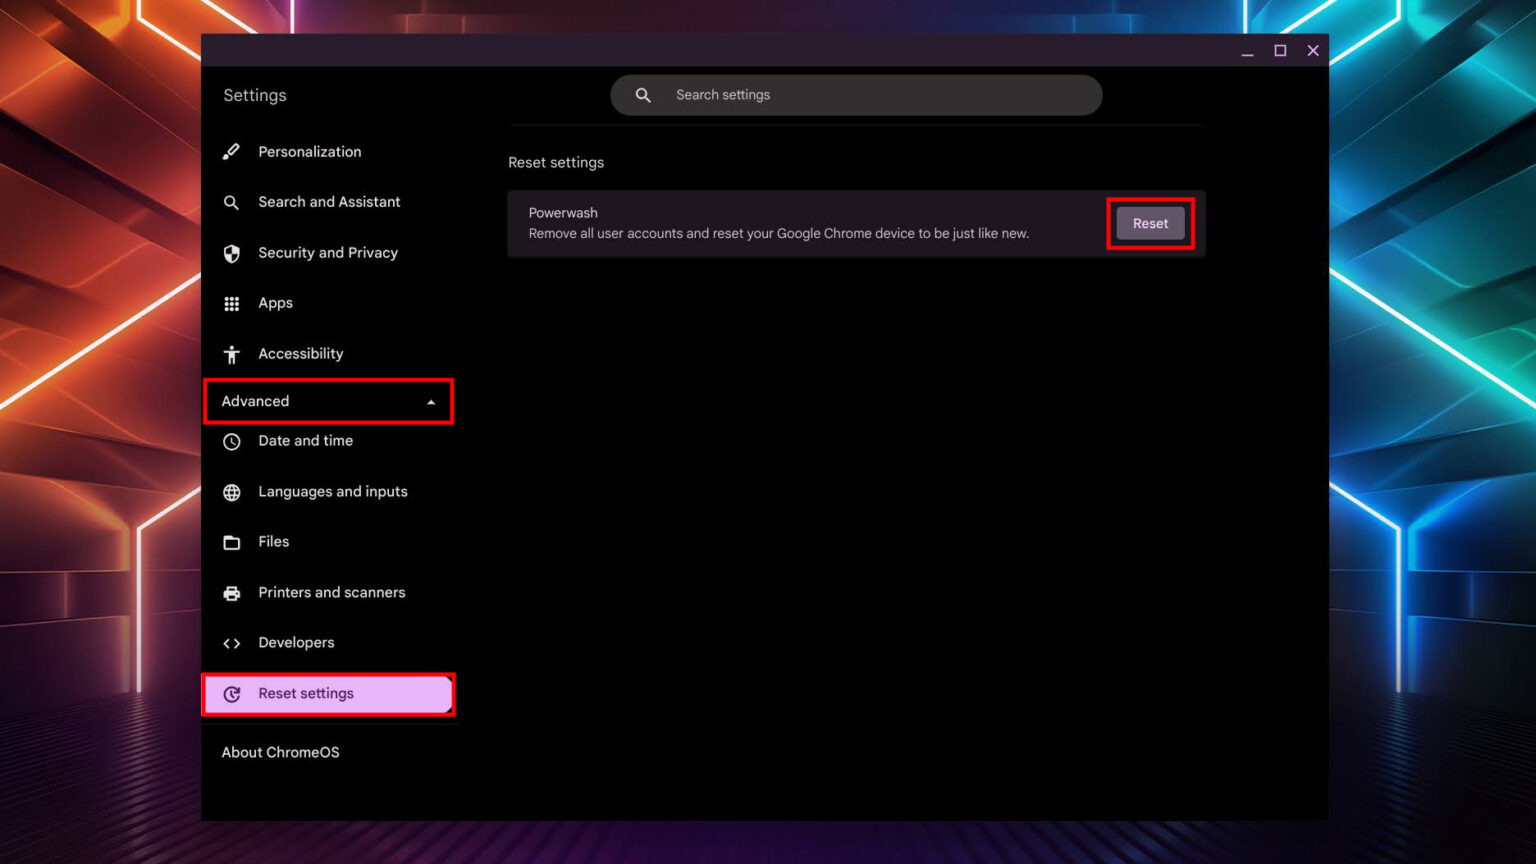Image resolution: width=1536 pixels, height=864 pixels.
Task: Open Security and Privacy settings
Action: pyautogui.click(x=328, y=253)
